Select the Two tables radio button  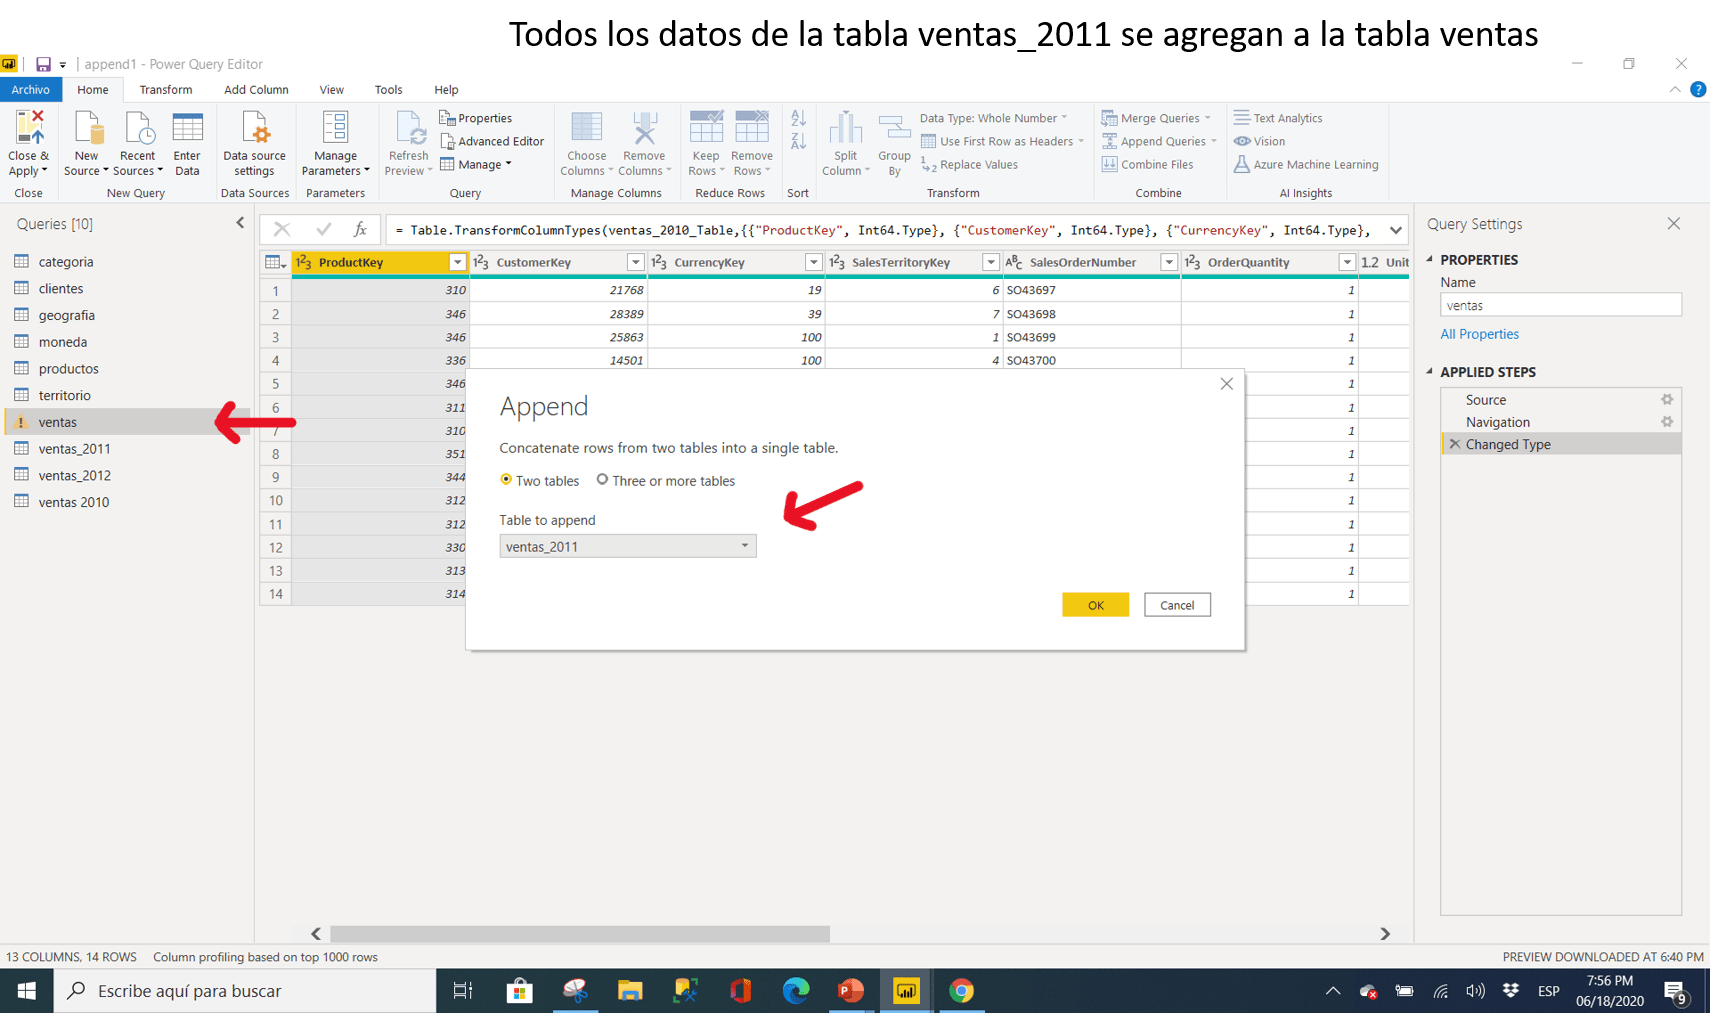pos(507,480)
